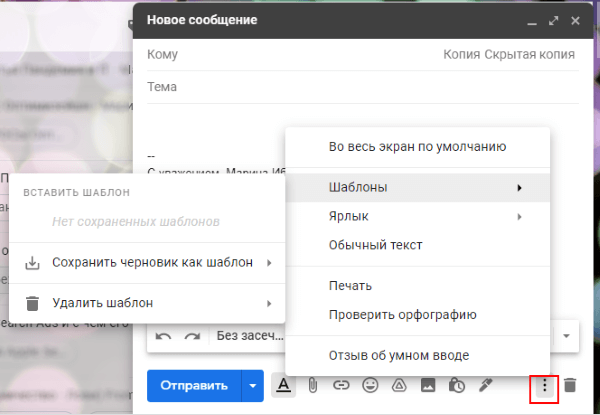Image resolution: width=600 pixels, height=415 pixels.
Task: Open the Ярлык submenu item
Action: pos(417,216)
